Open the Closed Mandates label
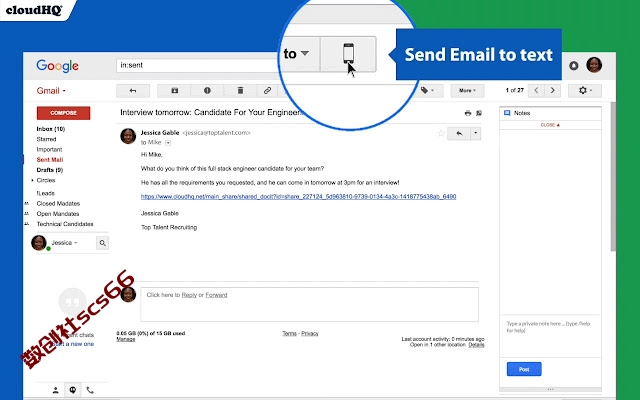The width and height of the screenshot is (640, 400). pyautogui.click(x=58, y=203)
